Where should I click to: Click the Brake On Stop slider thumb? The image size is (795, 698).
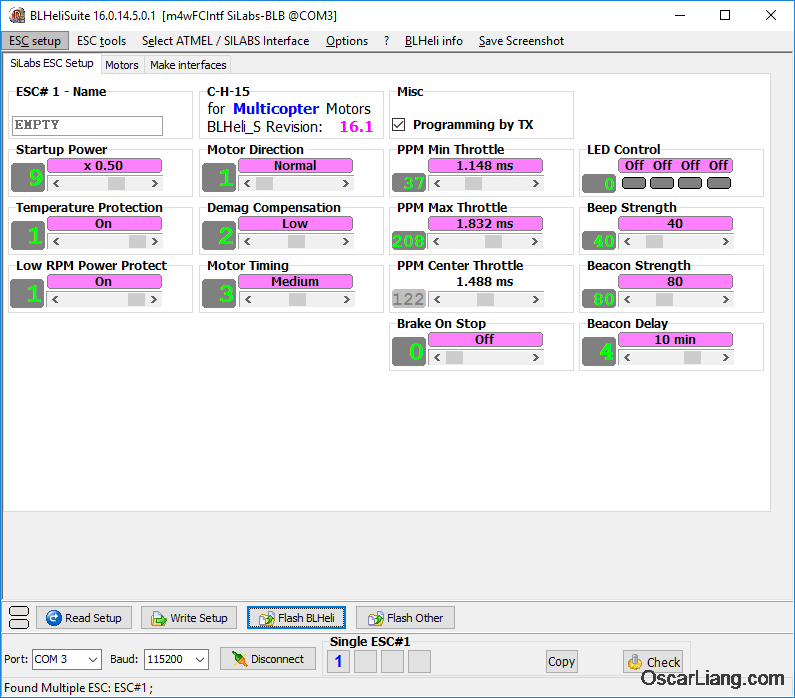pyautogui.click(x=454, y=358)
